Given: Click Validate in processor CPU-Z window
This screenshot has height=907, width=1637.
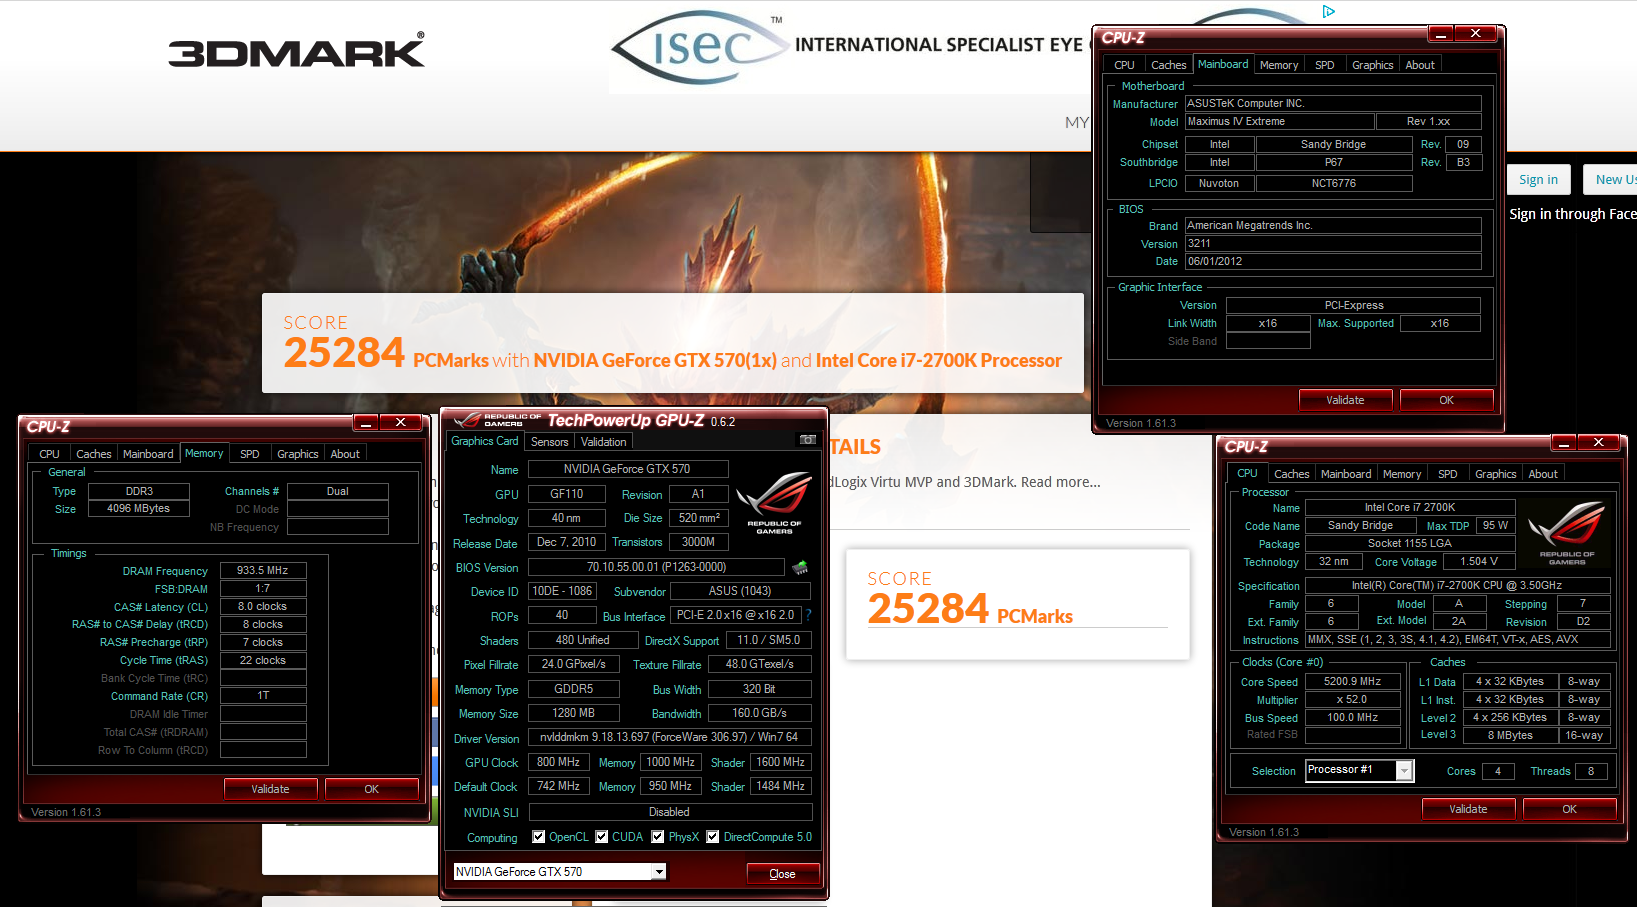Looking at the screenshot, I should (x=1468, y=809).
